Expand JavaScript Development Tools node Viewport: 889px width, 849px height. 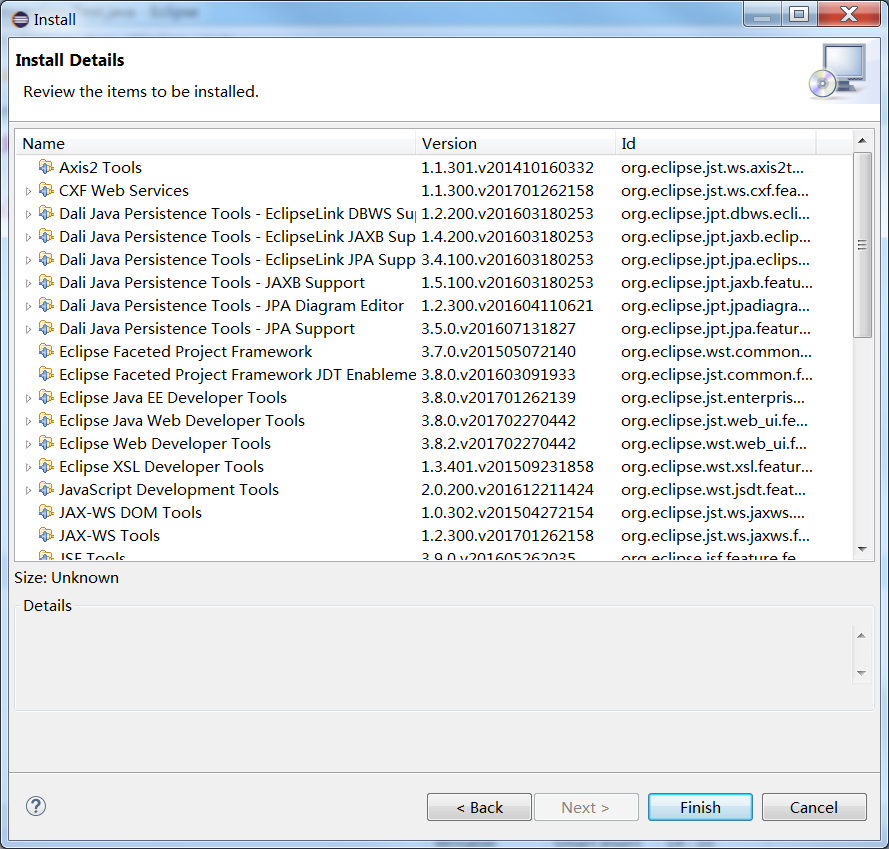coord(28,491)
